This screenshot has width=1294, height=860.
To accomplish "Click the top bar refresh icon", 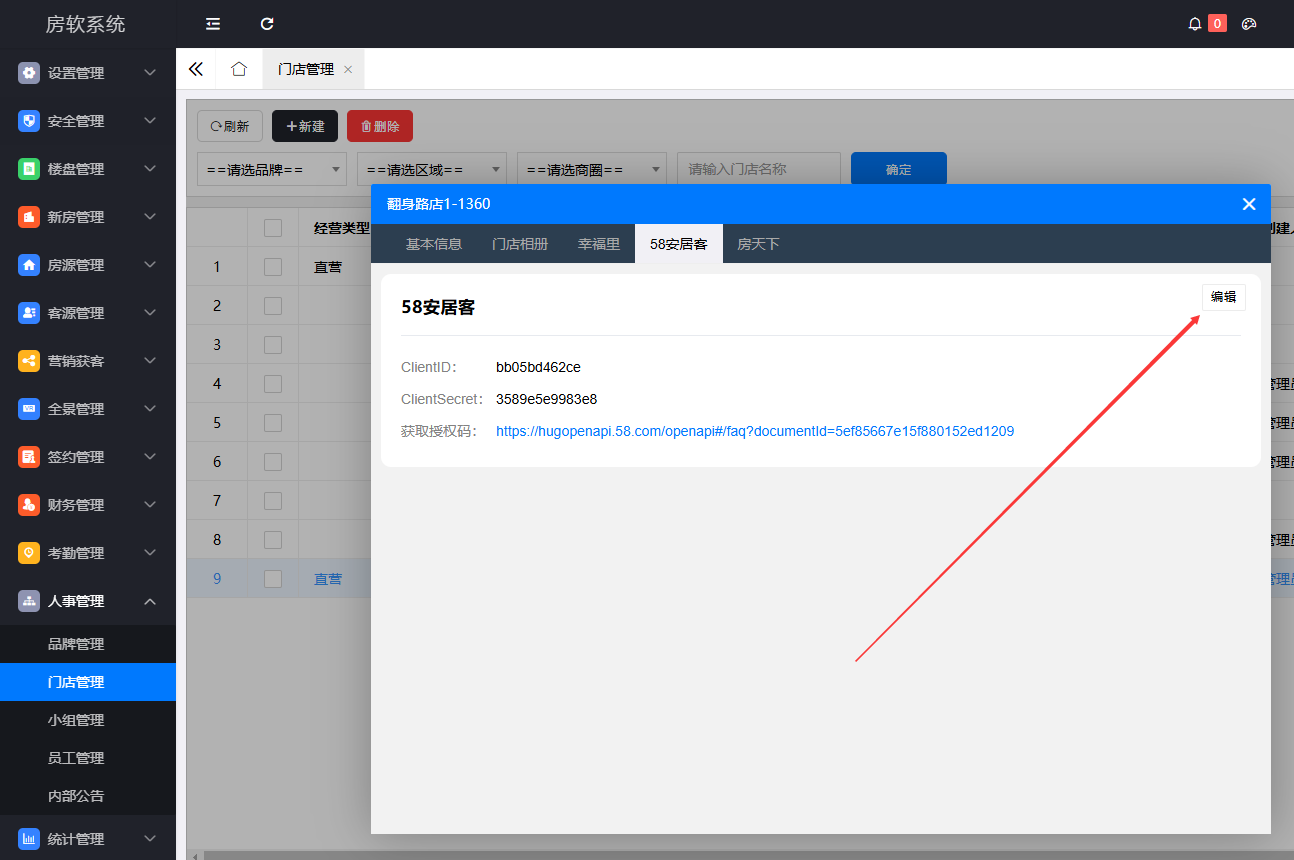I will click(267, 24).
